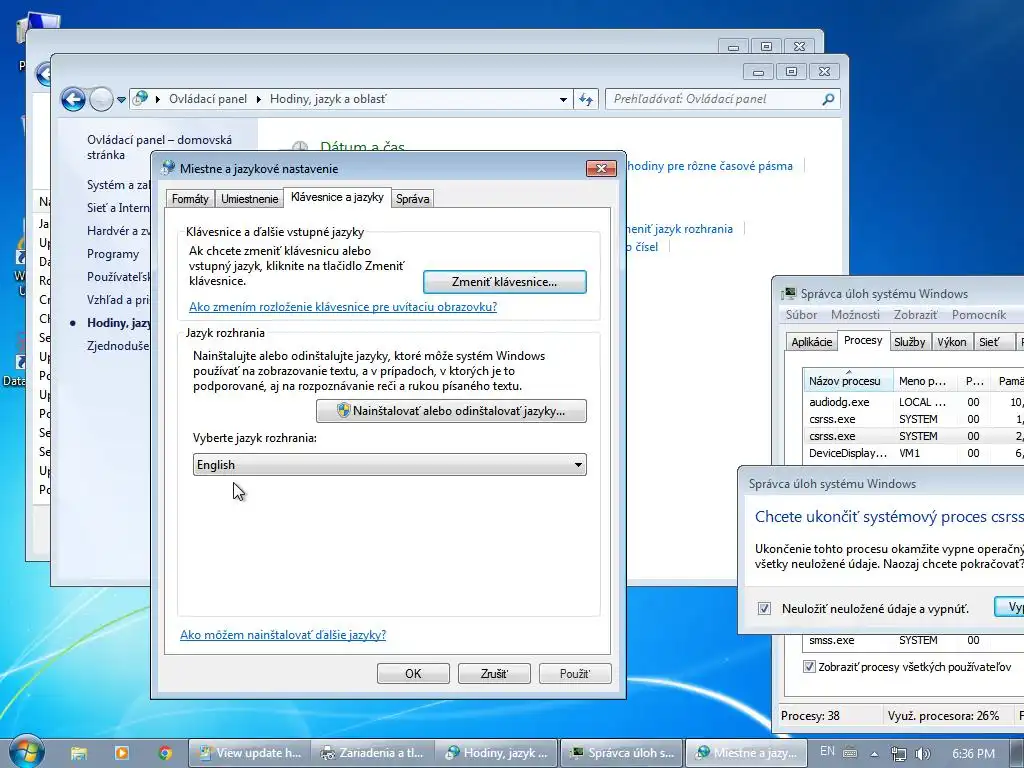
Task: Go back in Control Panel window
Action: point(73,99)
